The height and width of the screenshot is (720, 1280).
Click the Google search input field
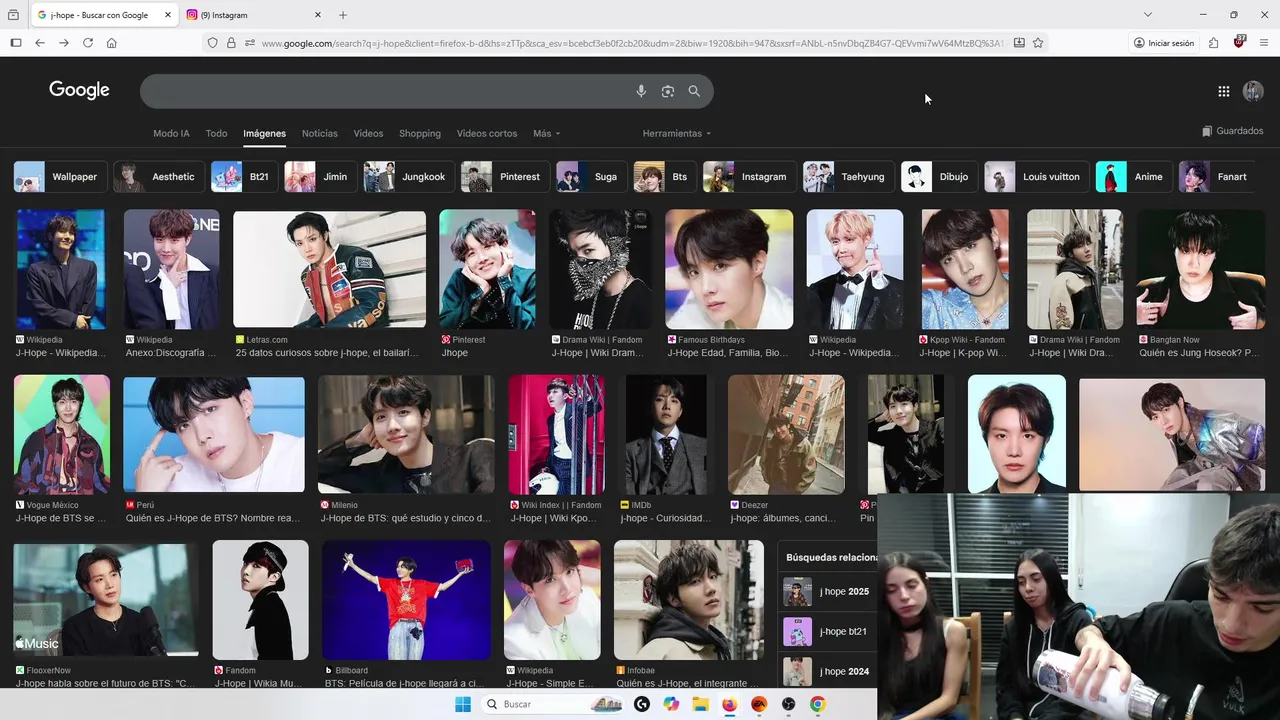(x=385, y=91)
